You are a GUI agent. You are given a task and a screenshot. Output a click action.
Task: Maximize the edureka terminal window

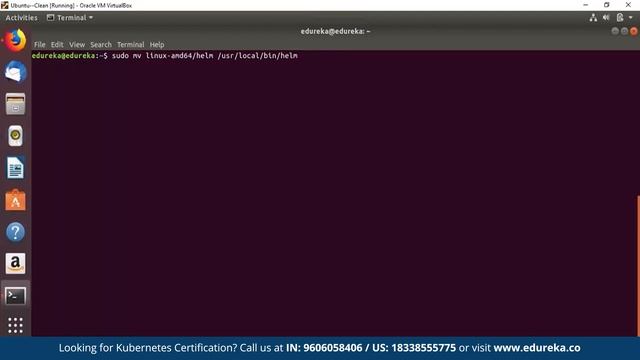(x=624, y=31)
